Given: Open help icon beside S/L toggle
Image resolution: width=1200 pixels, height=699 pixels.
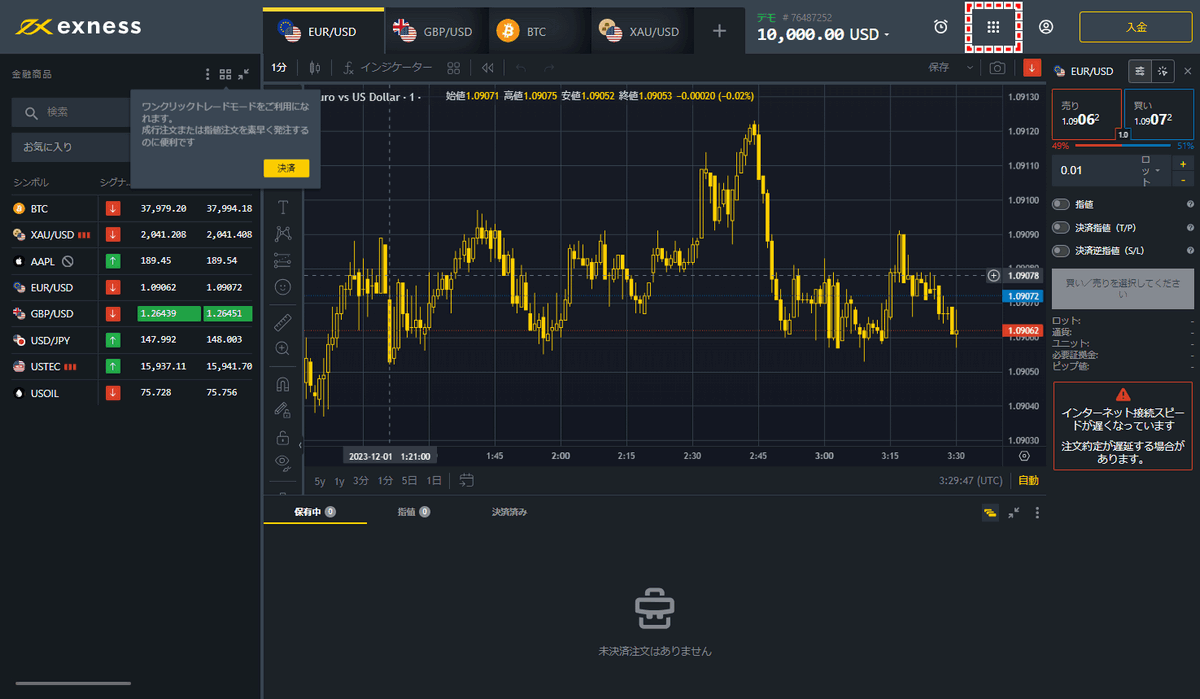Looking at the screenshot, I should click(x=1190, y=250).
